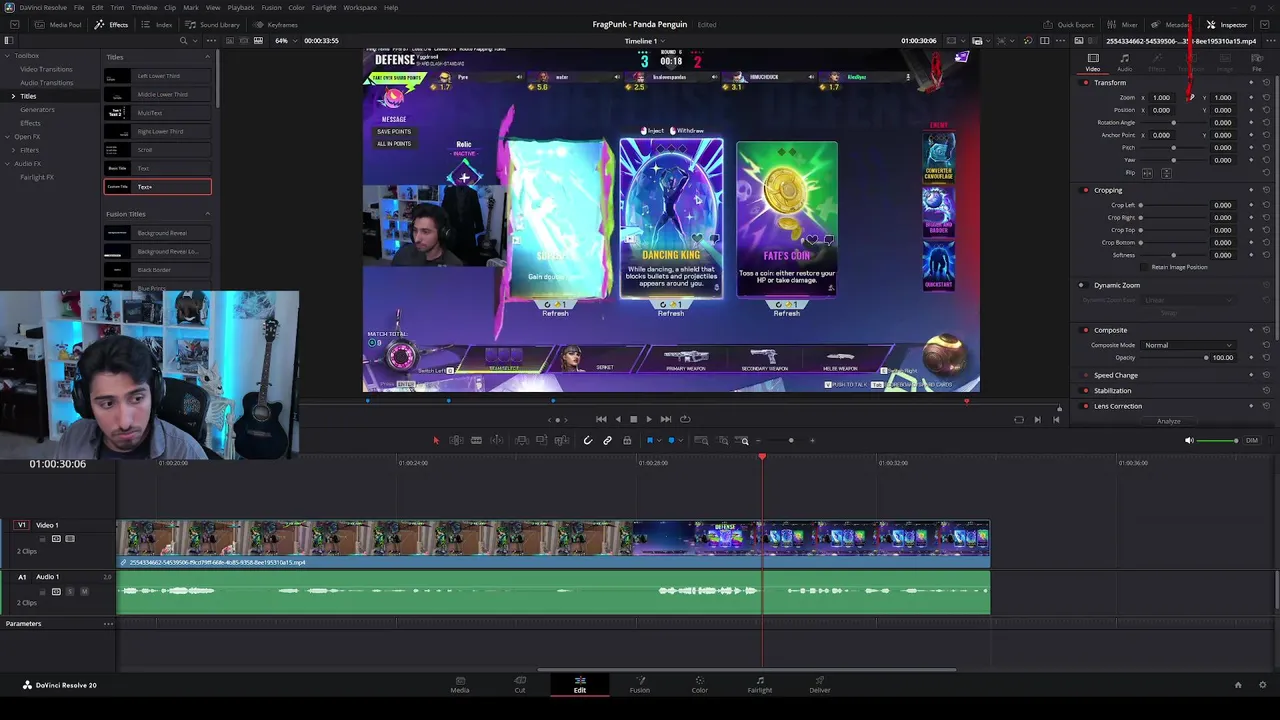Open the Playback menu
The width and height of the screenshot is (1280, 720).
[x=241, y=7]
